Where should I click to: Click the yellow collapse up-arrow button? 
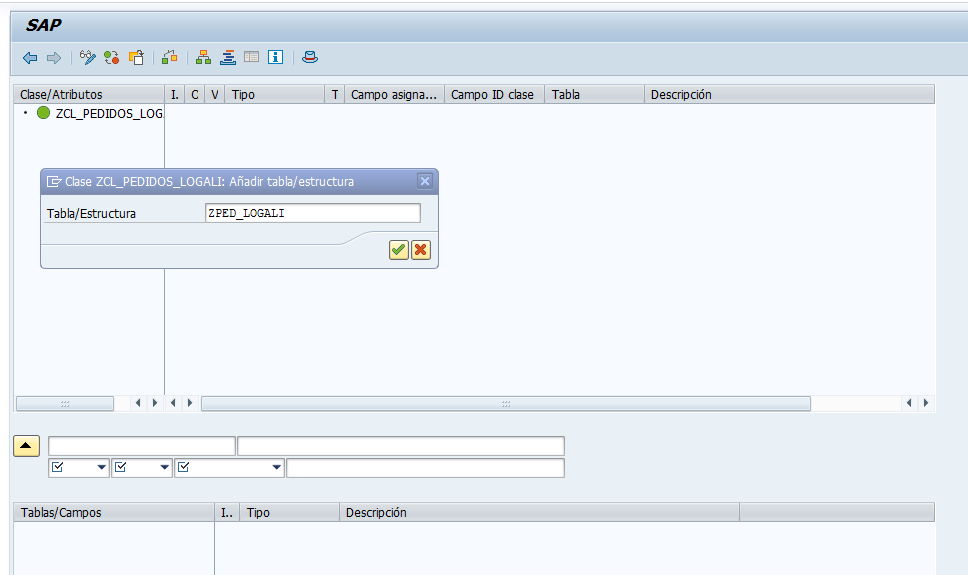tap(26, 446)
